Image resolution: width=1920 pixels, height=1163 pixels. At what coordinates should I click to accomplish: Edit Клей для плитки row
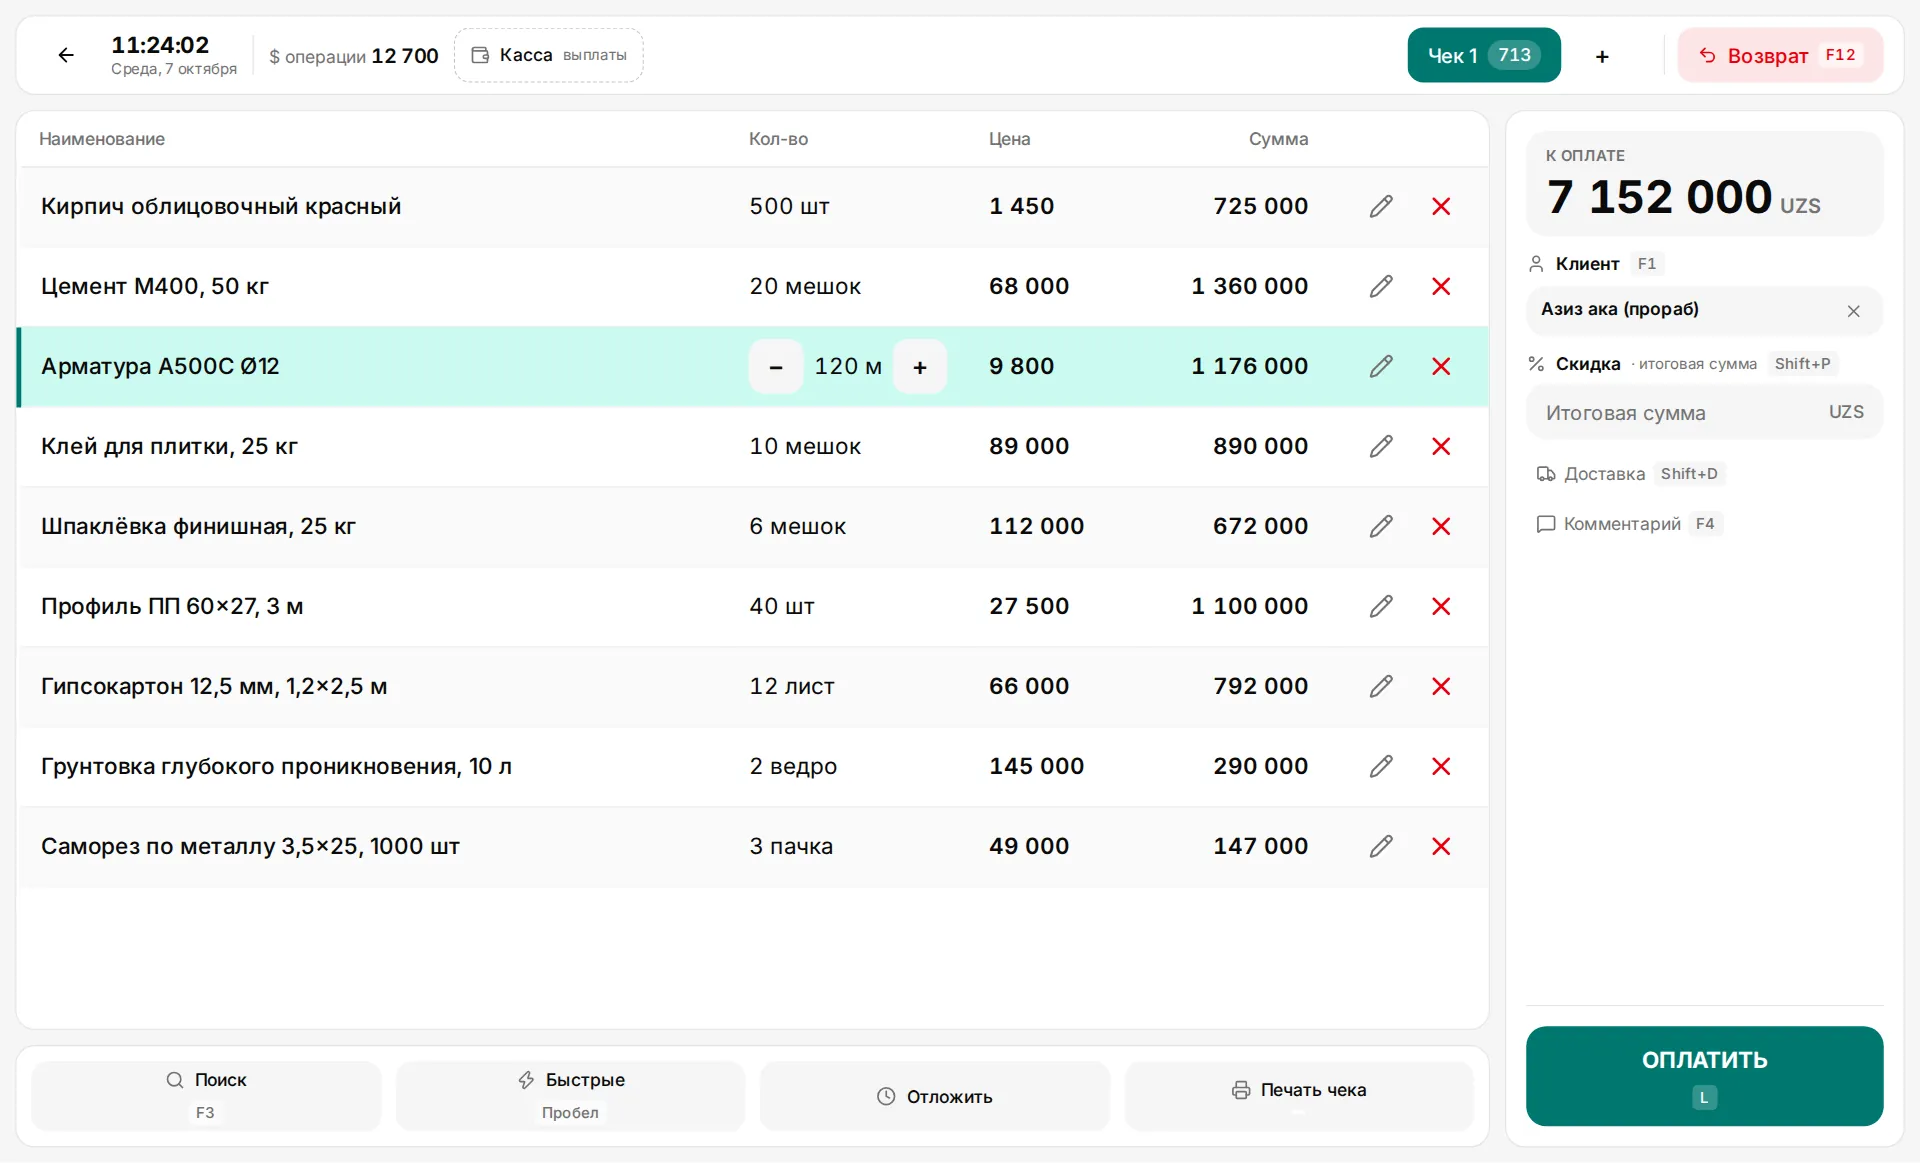click(x=1381, y=446)
